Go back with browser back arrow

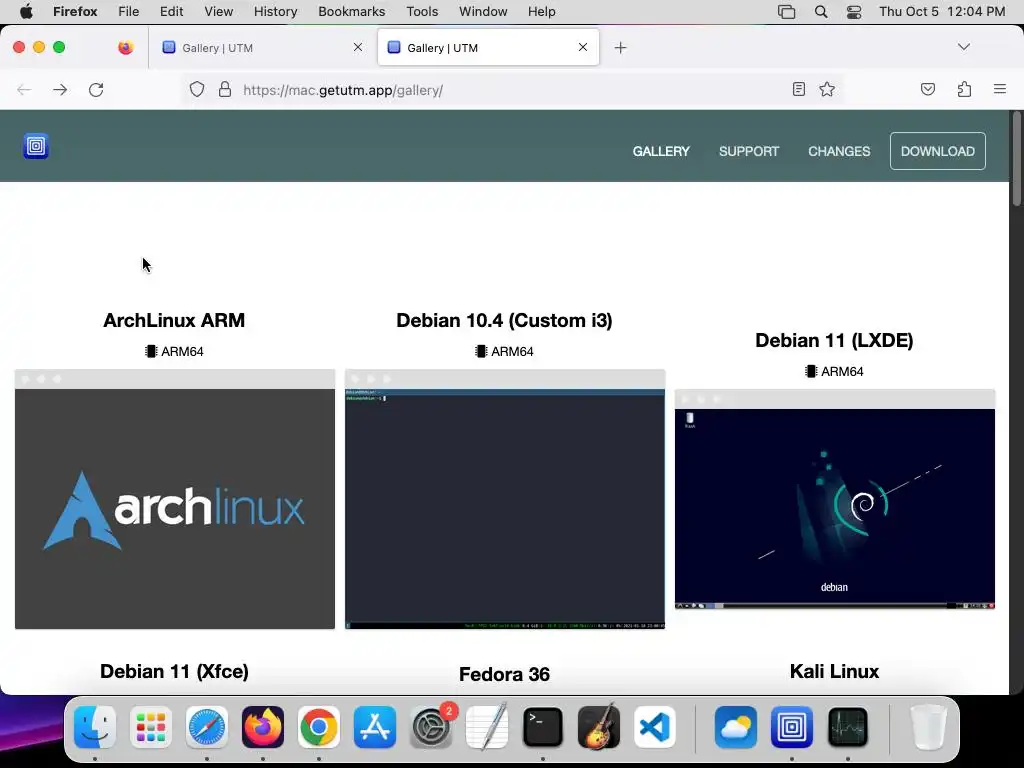[x=24, y=90]
